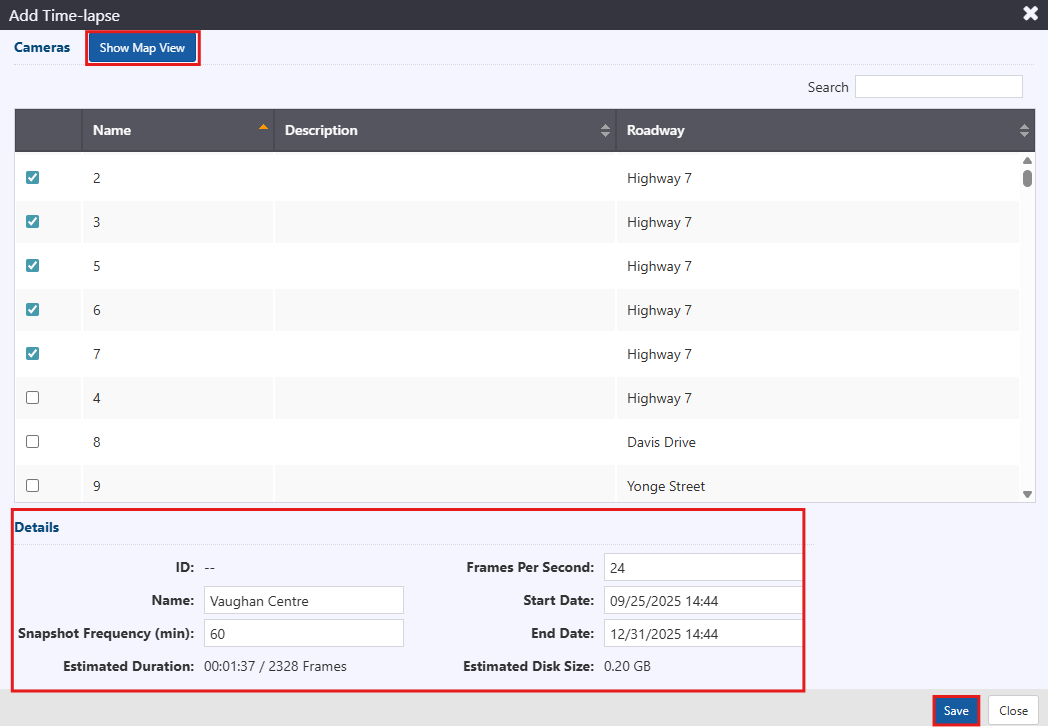Check the checkbox for camera 4
Image resolution: width=1048 pixels, height=727 pixels.
[32, 398]
